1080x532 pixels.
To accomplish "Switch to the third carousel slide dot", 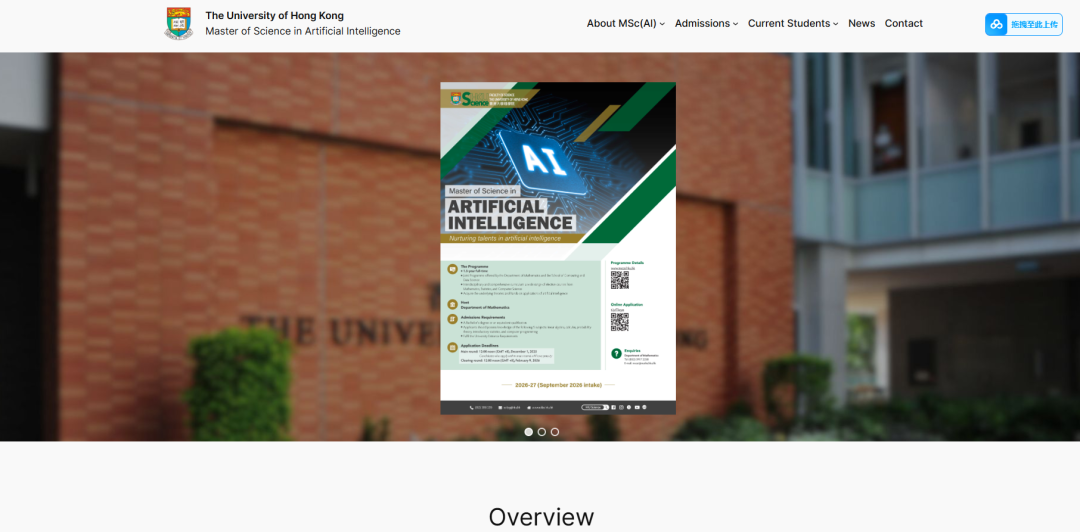I will (555, 432).
